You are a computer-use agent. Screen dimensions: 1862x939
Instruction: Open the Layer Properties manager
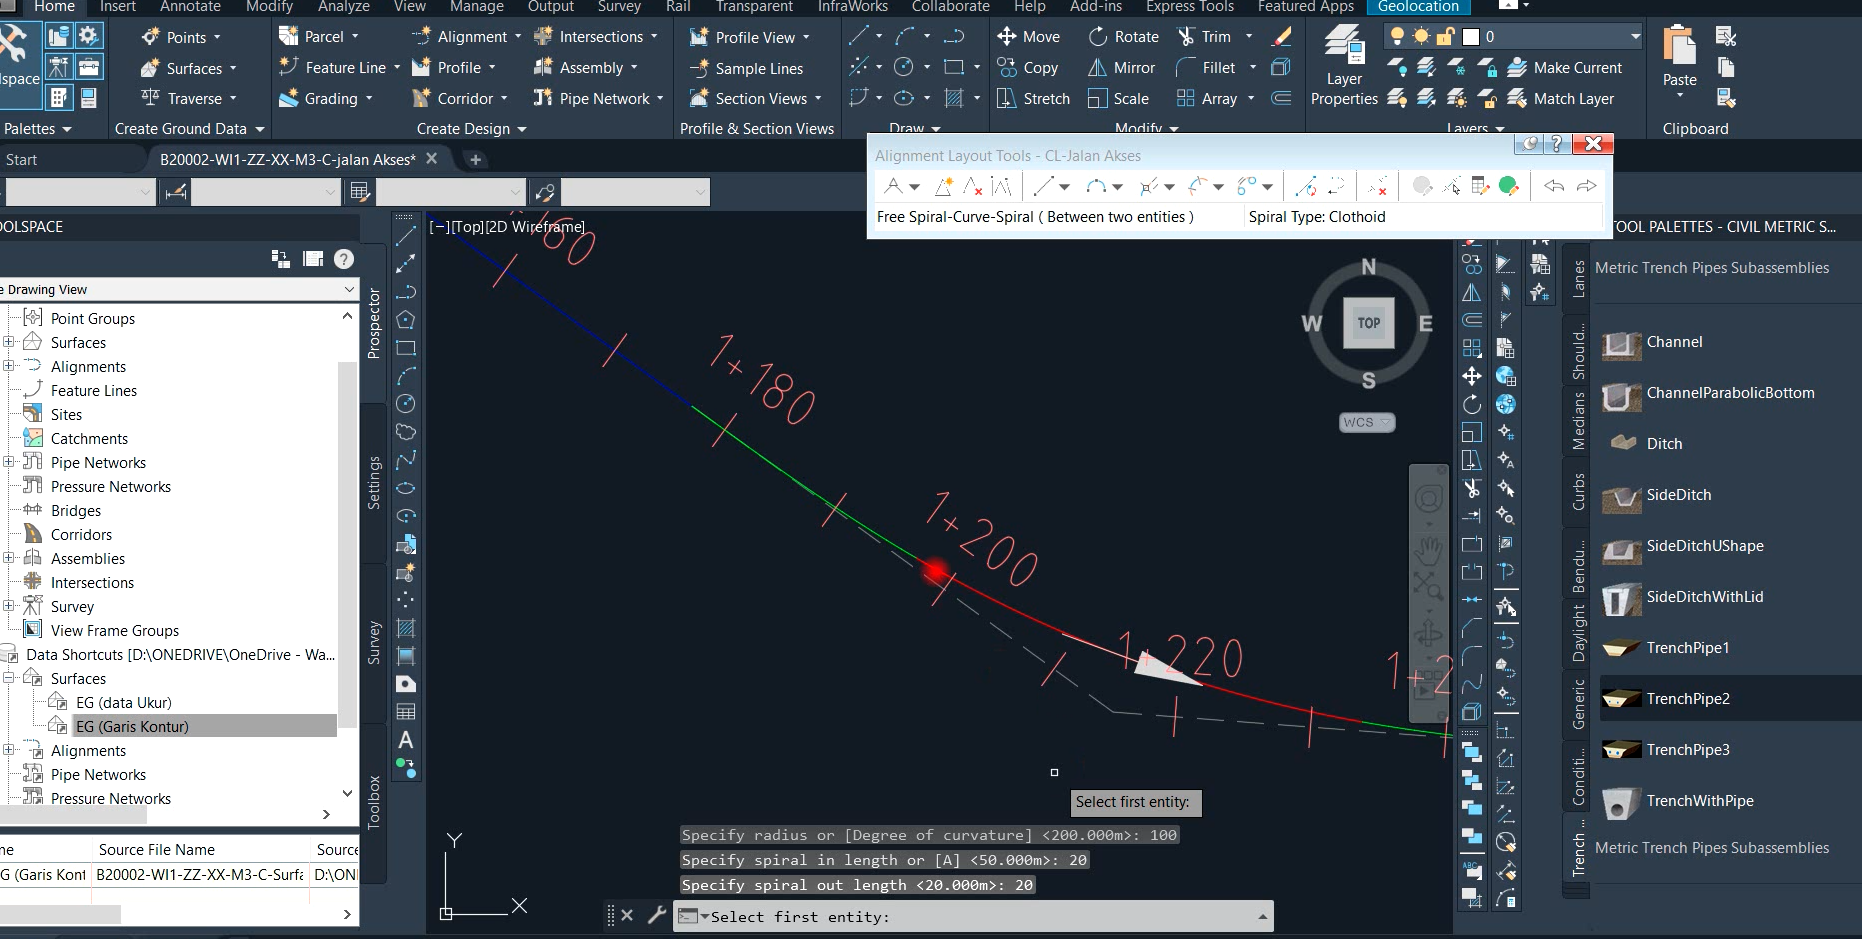pos(1343,60)
